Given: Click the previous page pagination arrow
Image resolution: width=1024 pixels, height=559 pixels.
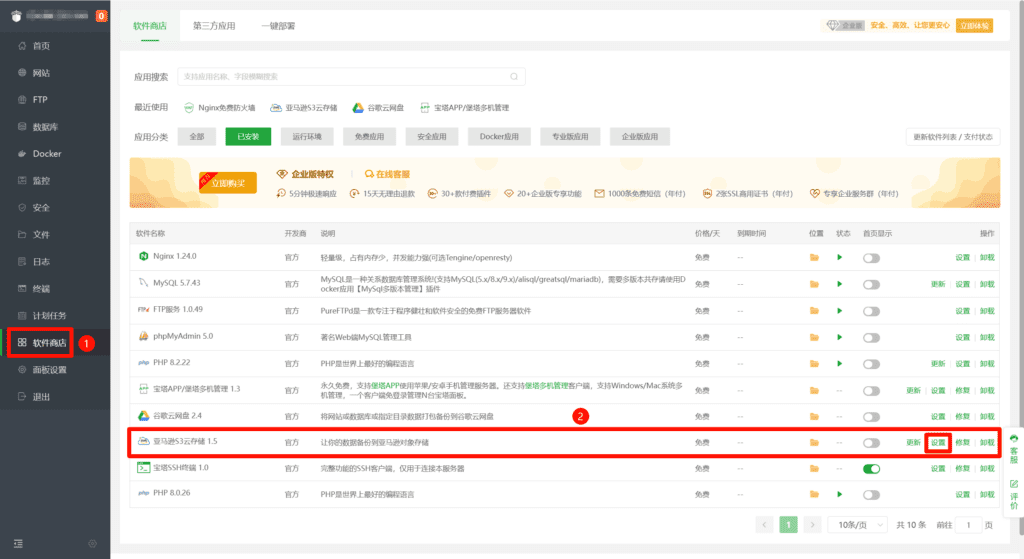Looking at the screenshot, I should click(765, 524).
